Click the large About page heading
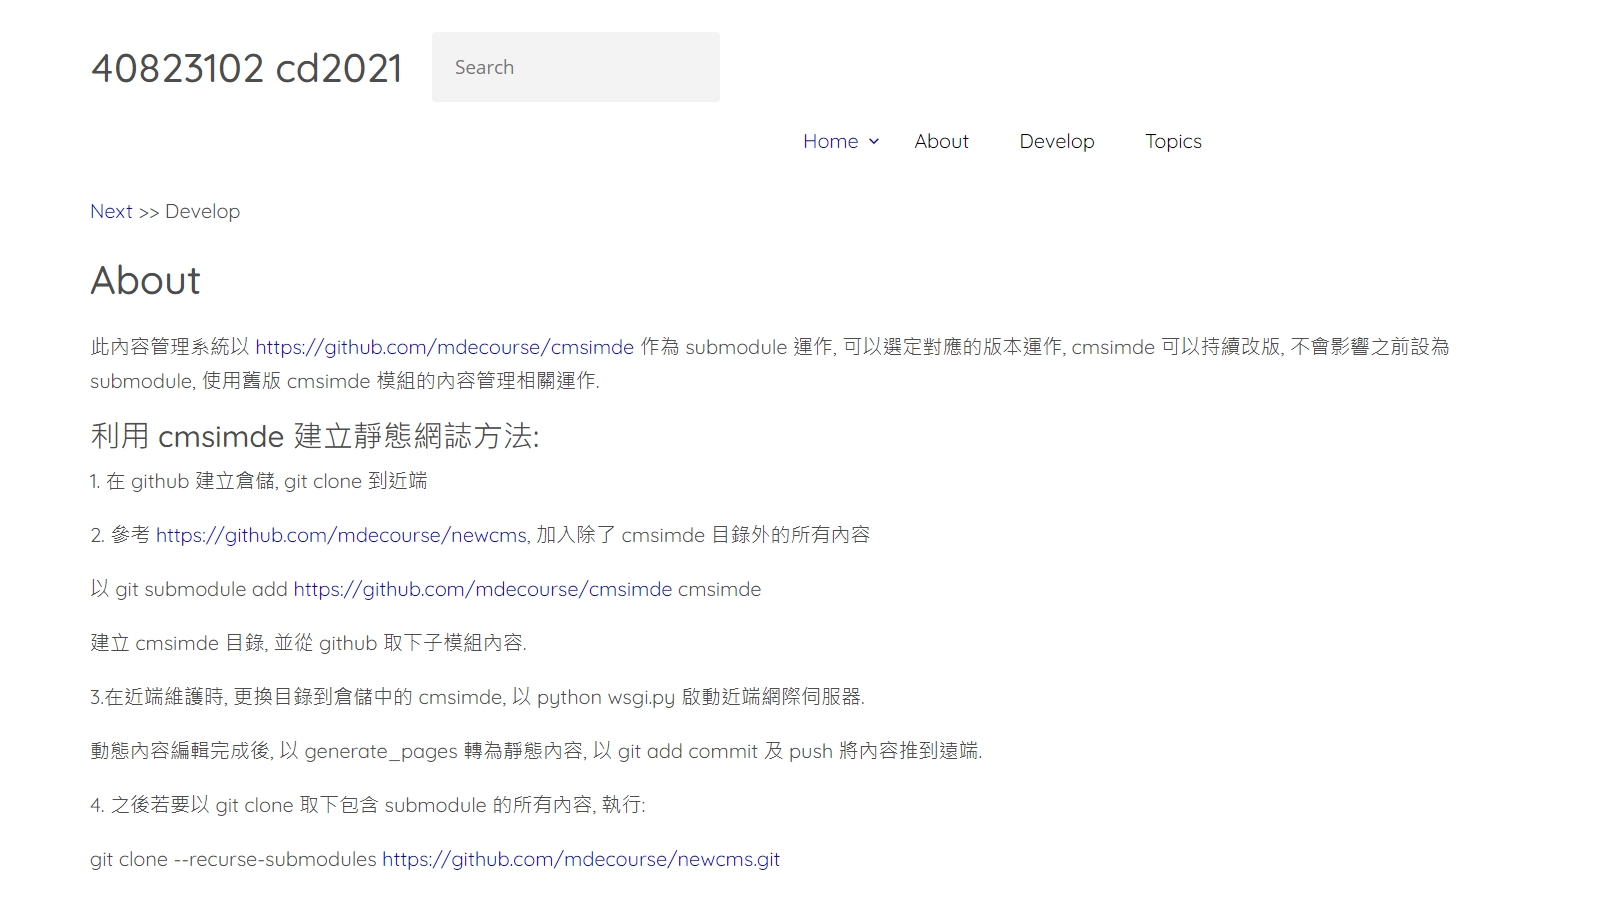 (x=145, y=281)
